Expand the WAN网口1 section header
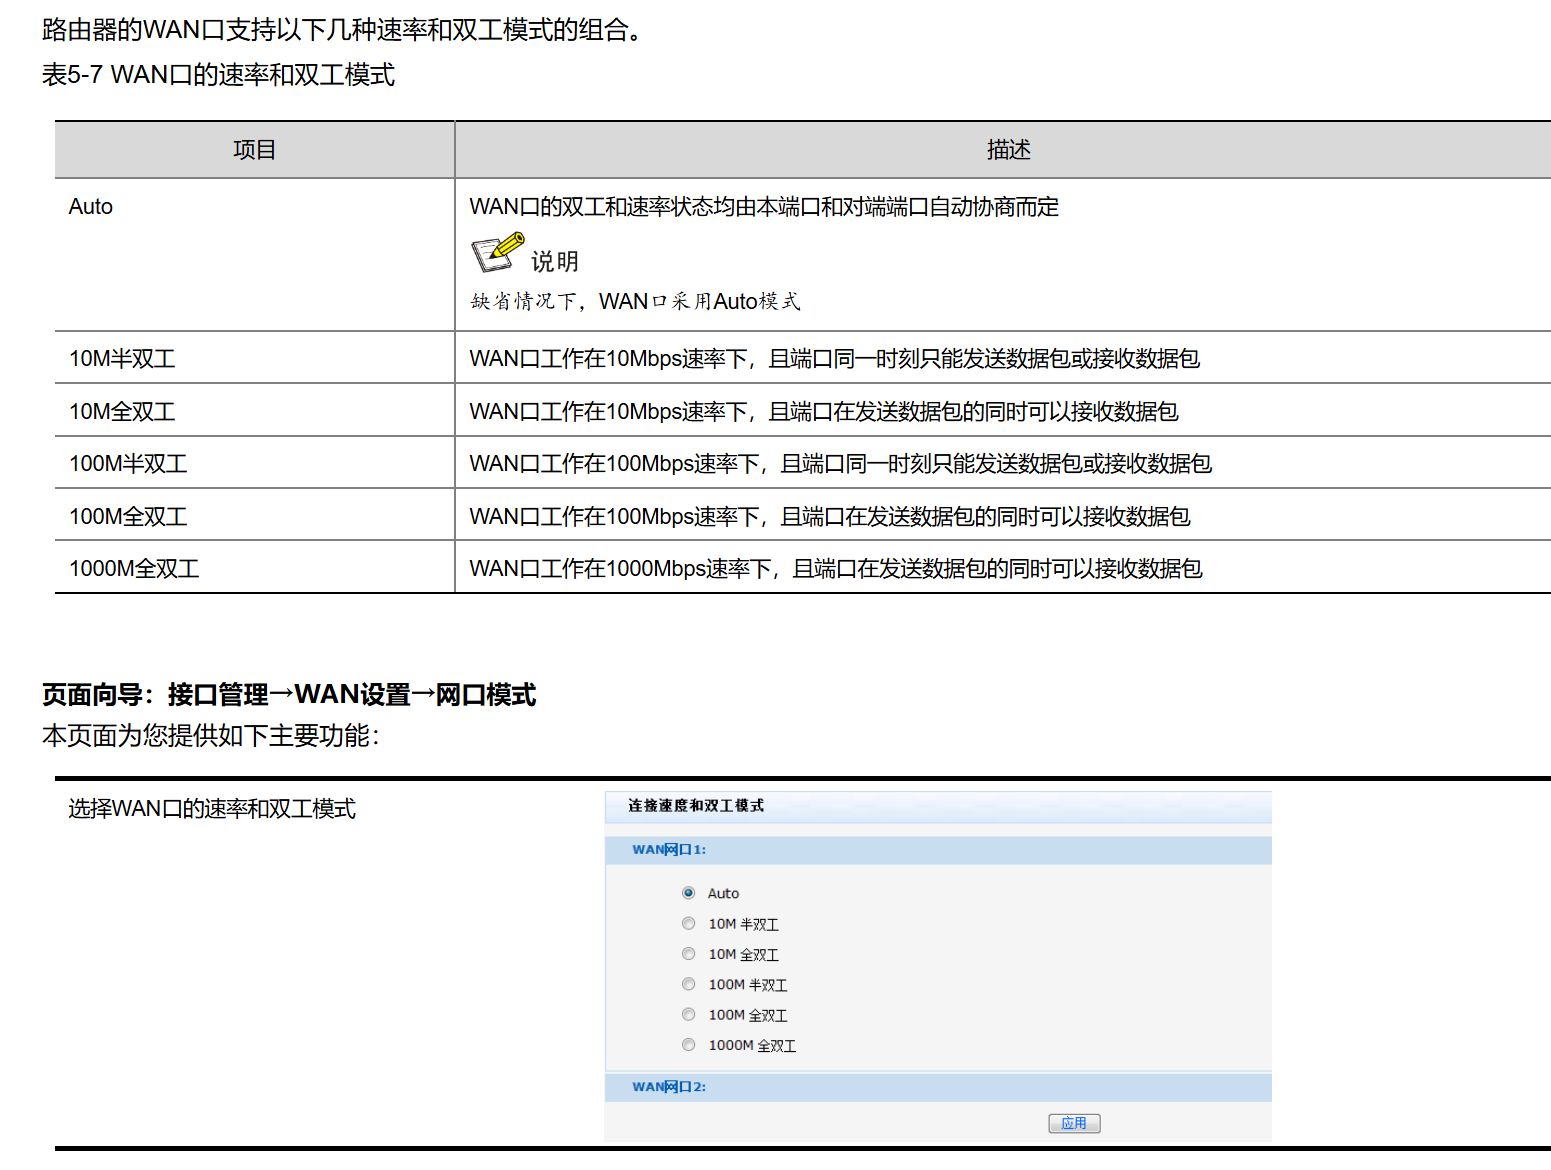 [x=669, y=850]
